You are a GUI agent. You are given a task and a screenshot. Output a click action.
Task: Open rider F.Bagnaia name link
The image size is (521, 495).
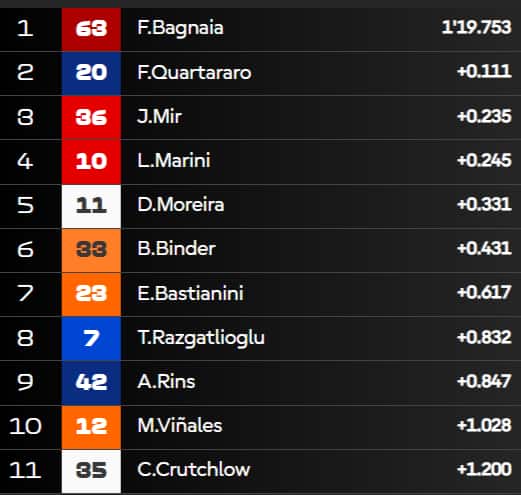180,28
